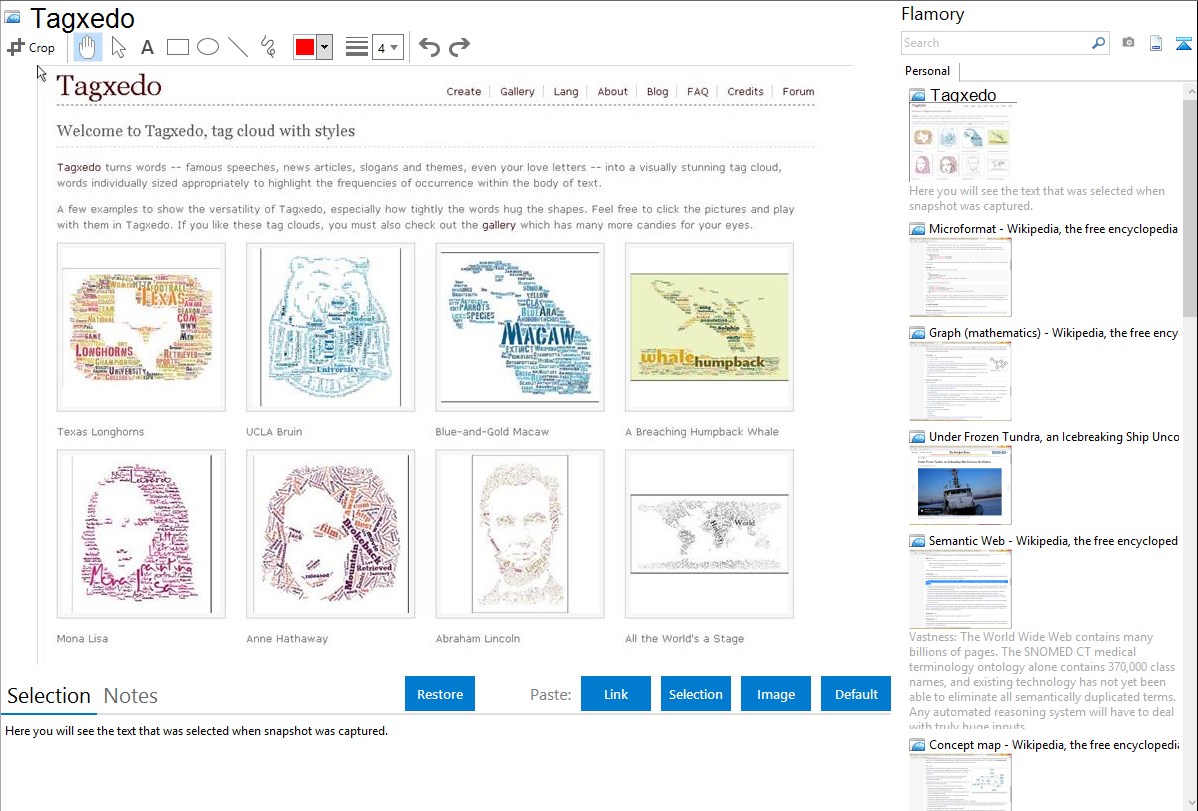Click the red color swatch

pyautogui.click(x=305, y=47)
